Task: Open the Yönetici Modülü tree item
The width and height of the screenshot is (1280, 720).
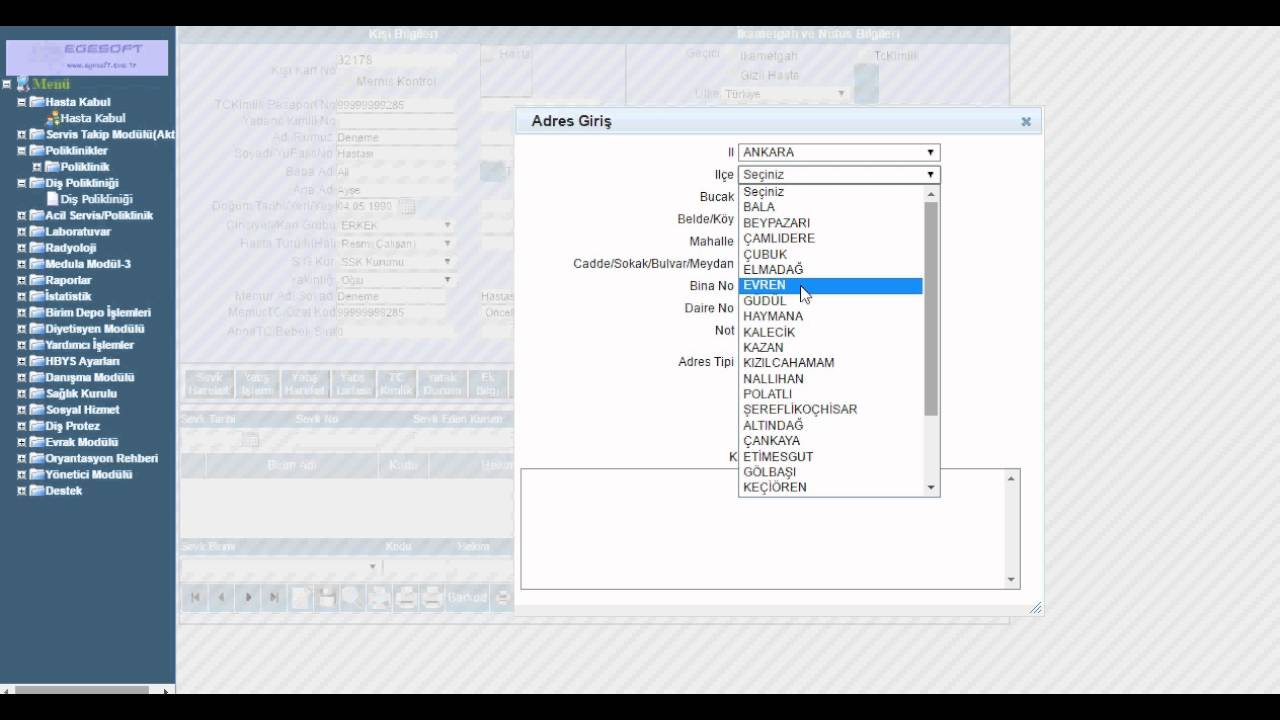Action: click(89, 475)
